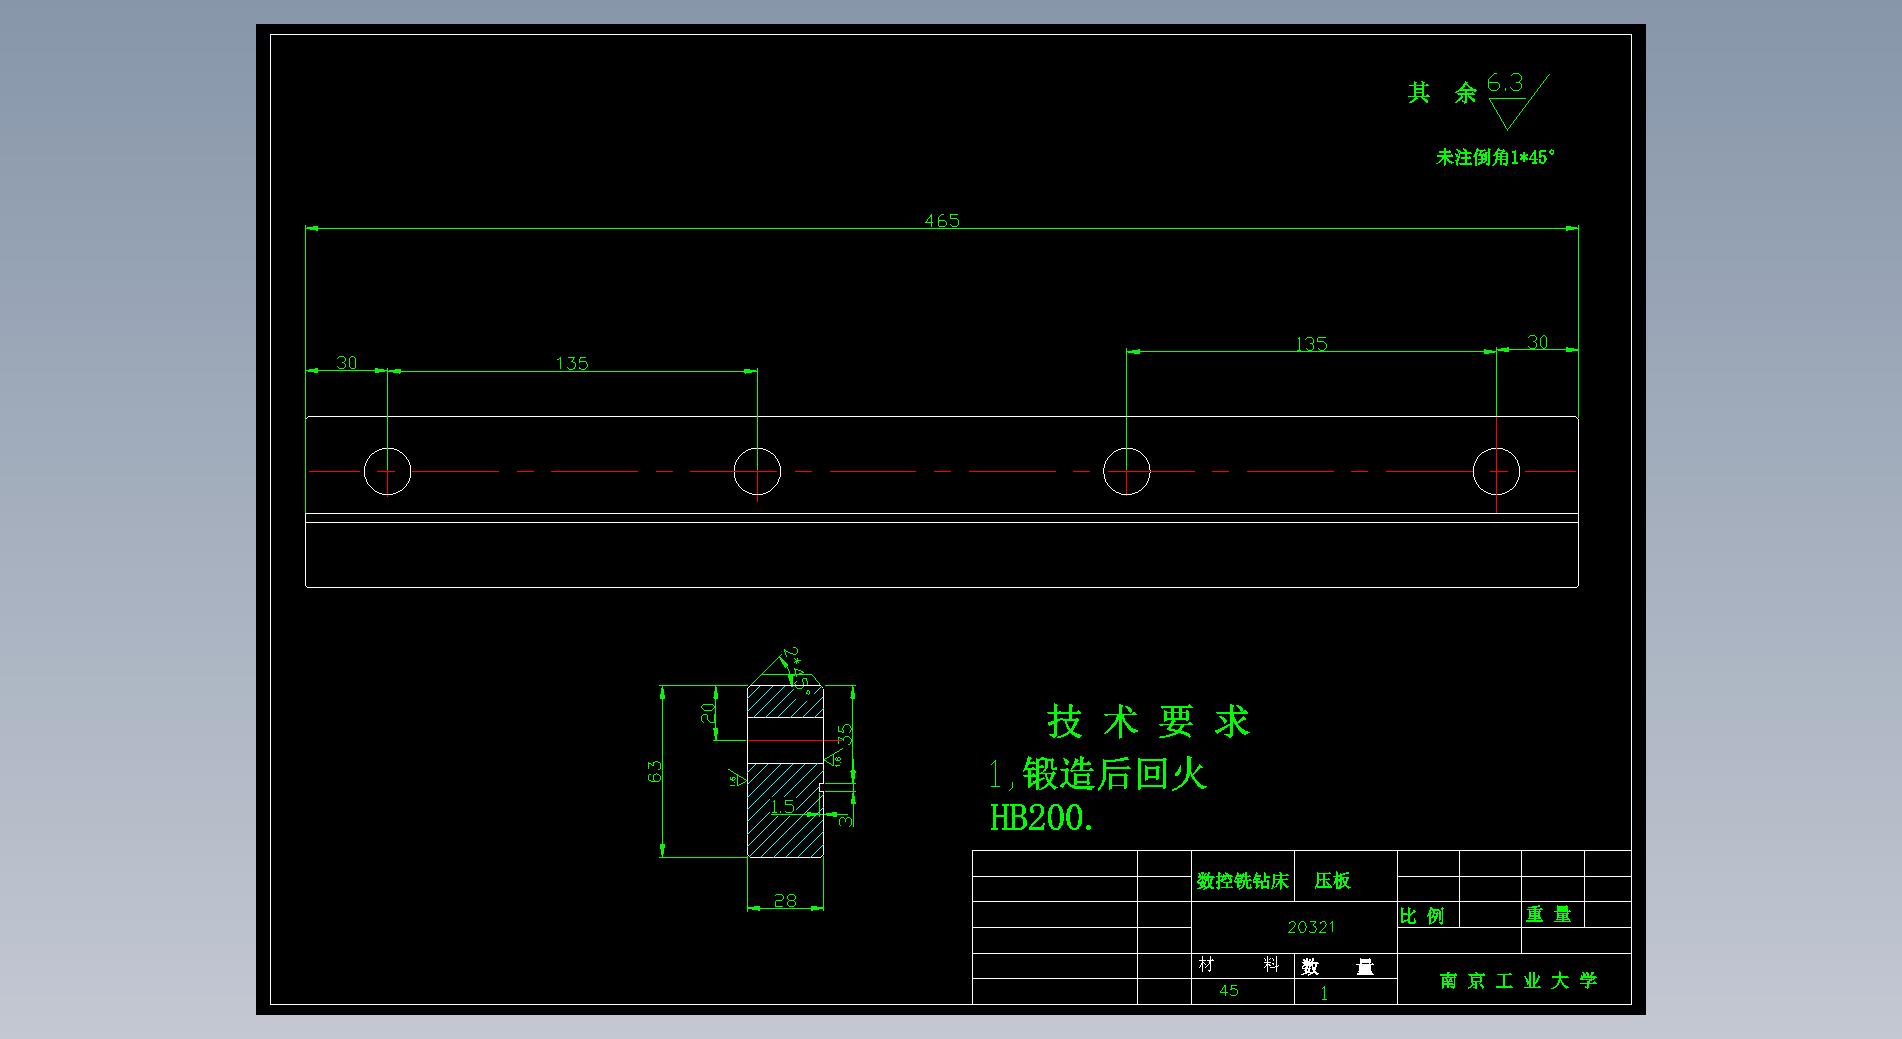The image size is (1902, 1039).
Task: Click the "6.3" roughness value
Action: [1505, 83]
